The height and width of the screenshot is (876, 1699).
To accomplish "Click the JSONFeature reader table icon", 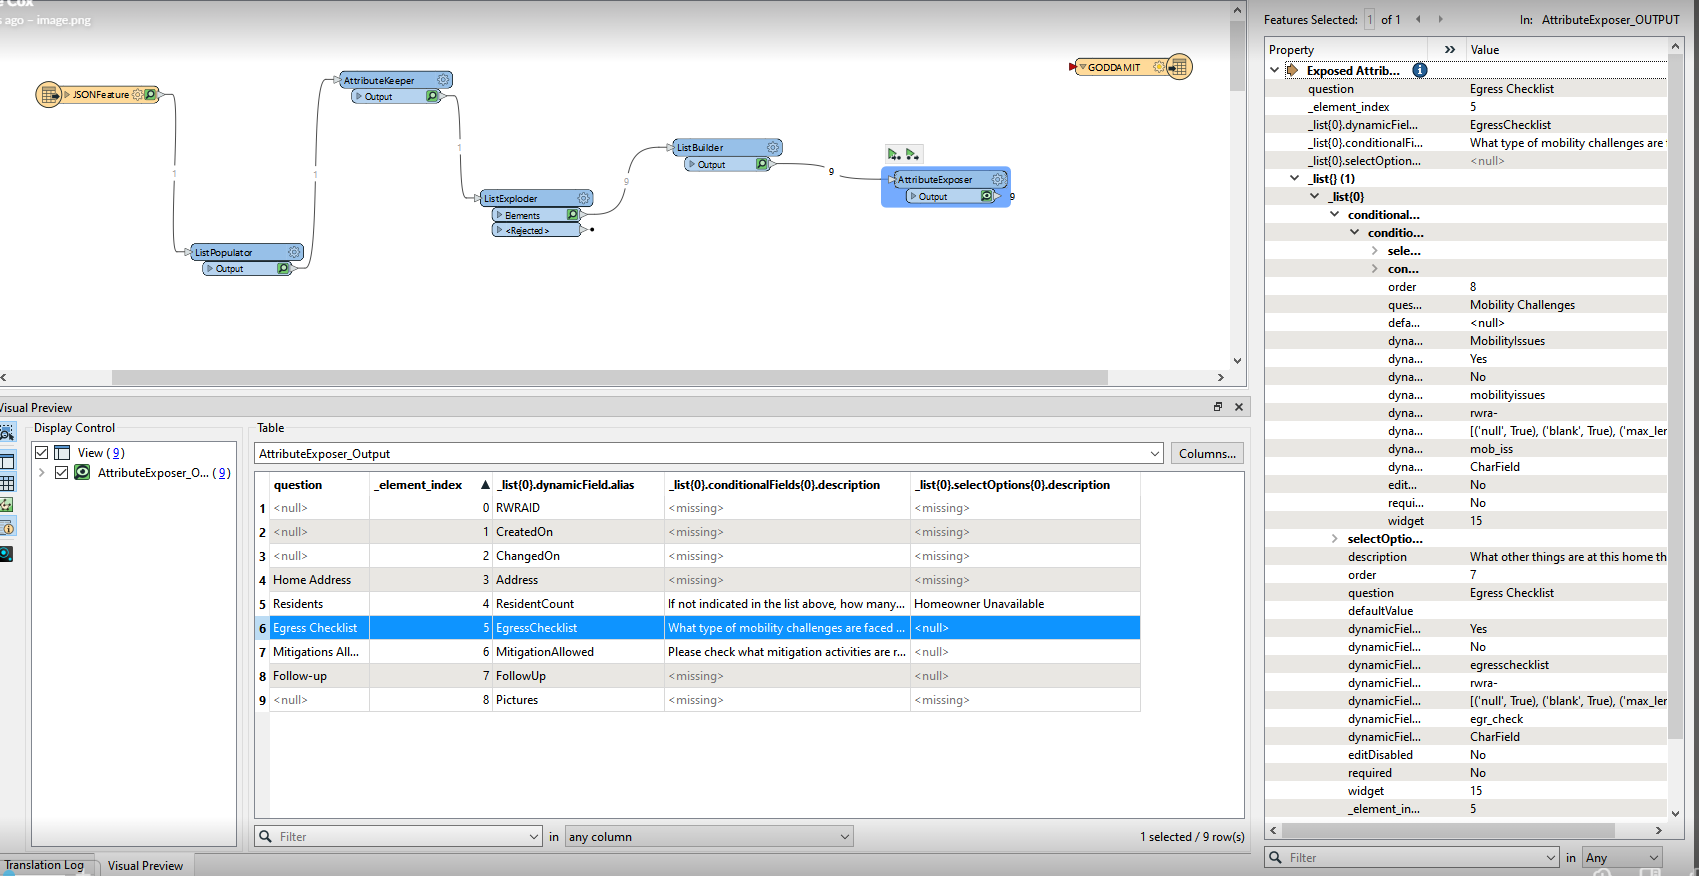I will pyautogui.click(x=49, y=95).
